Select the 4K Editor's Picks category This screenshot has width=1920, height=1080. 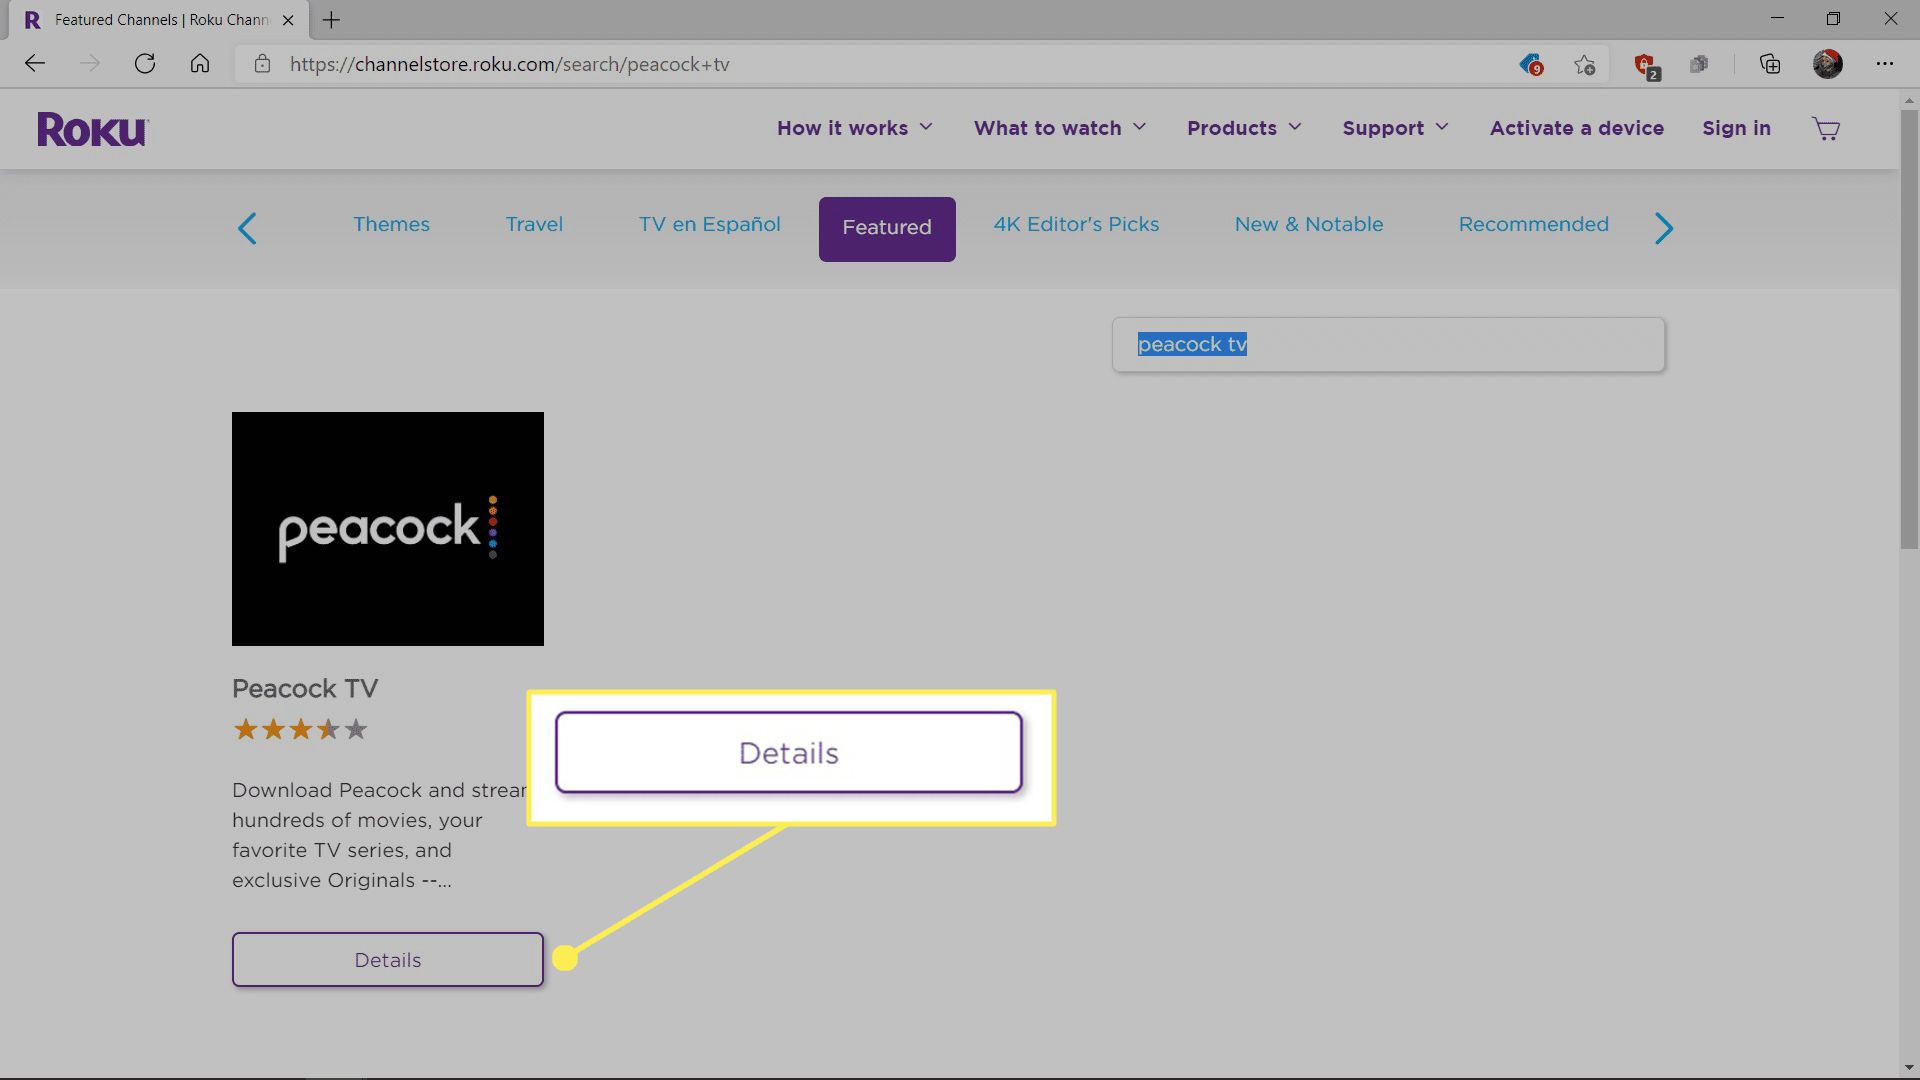coord(1076,224)
